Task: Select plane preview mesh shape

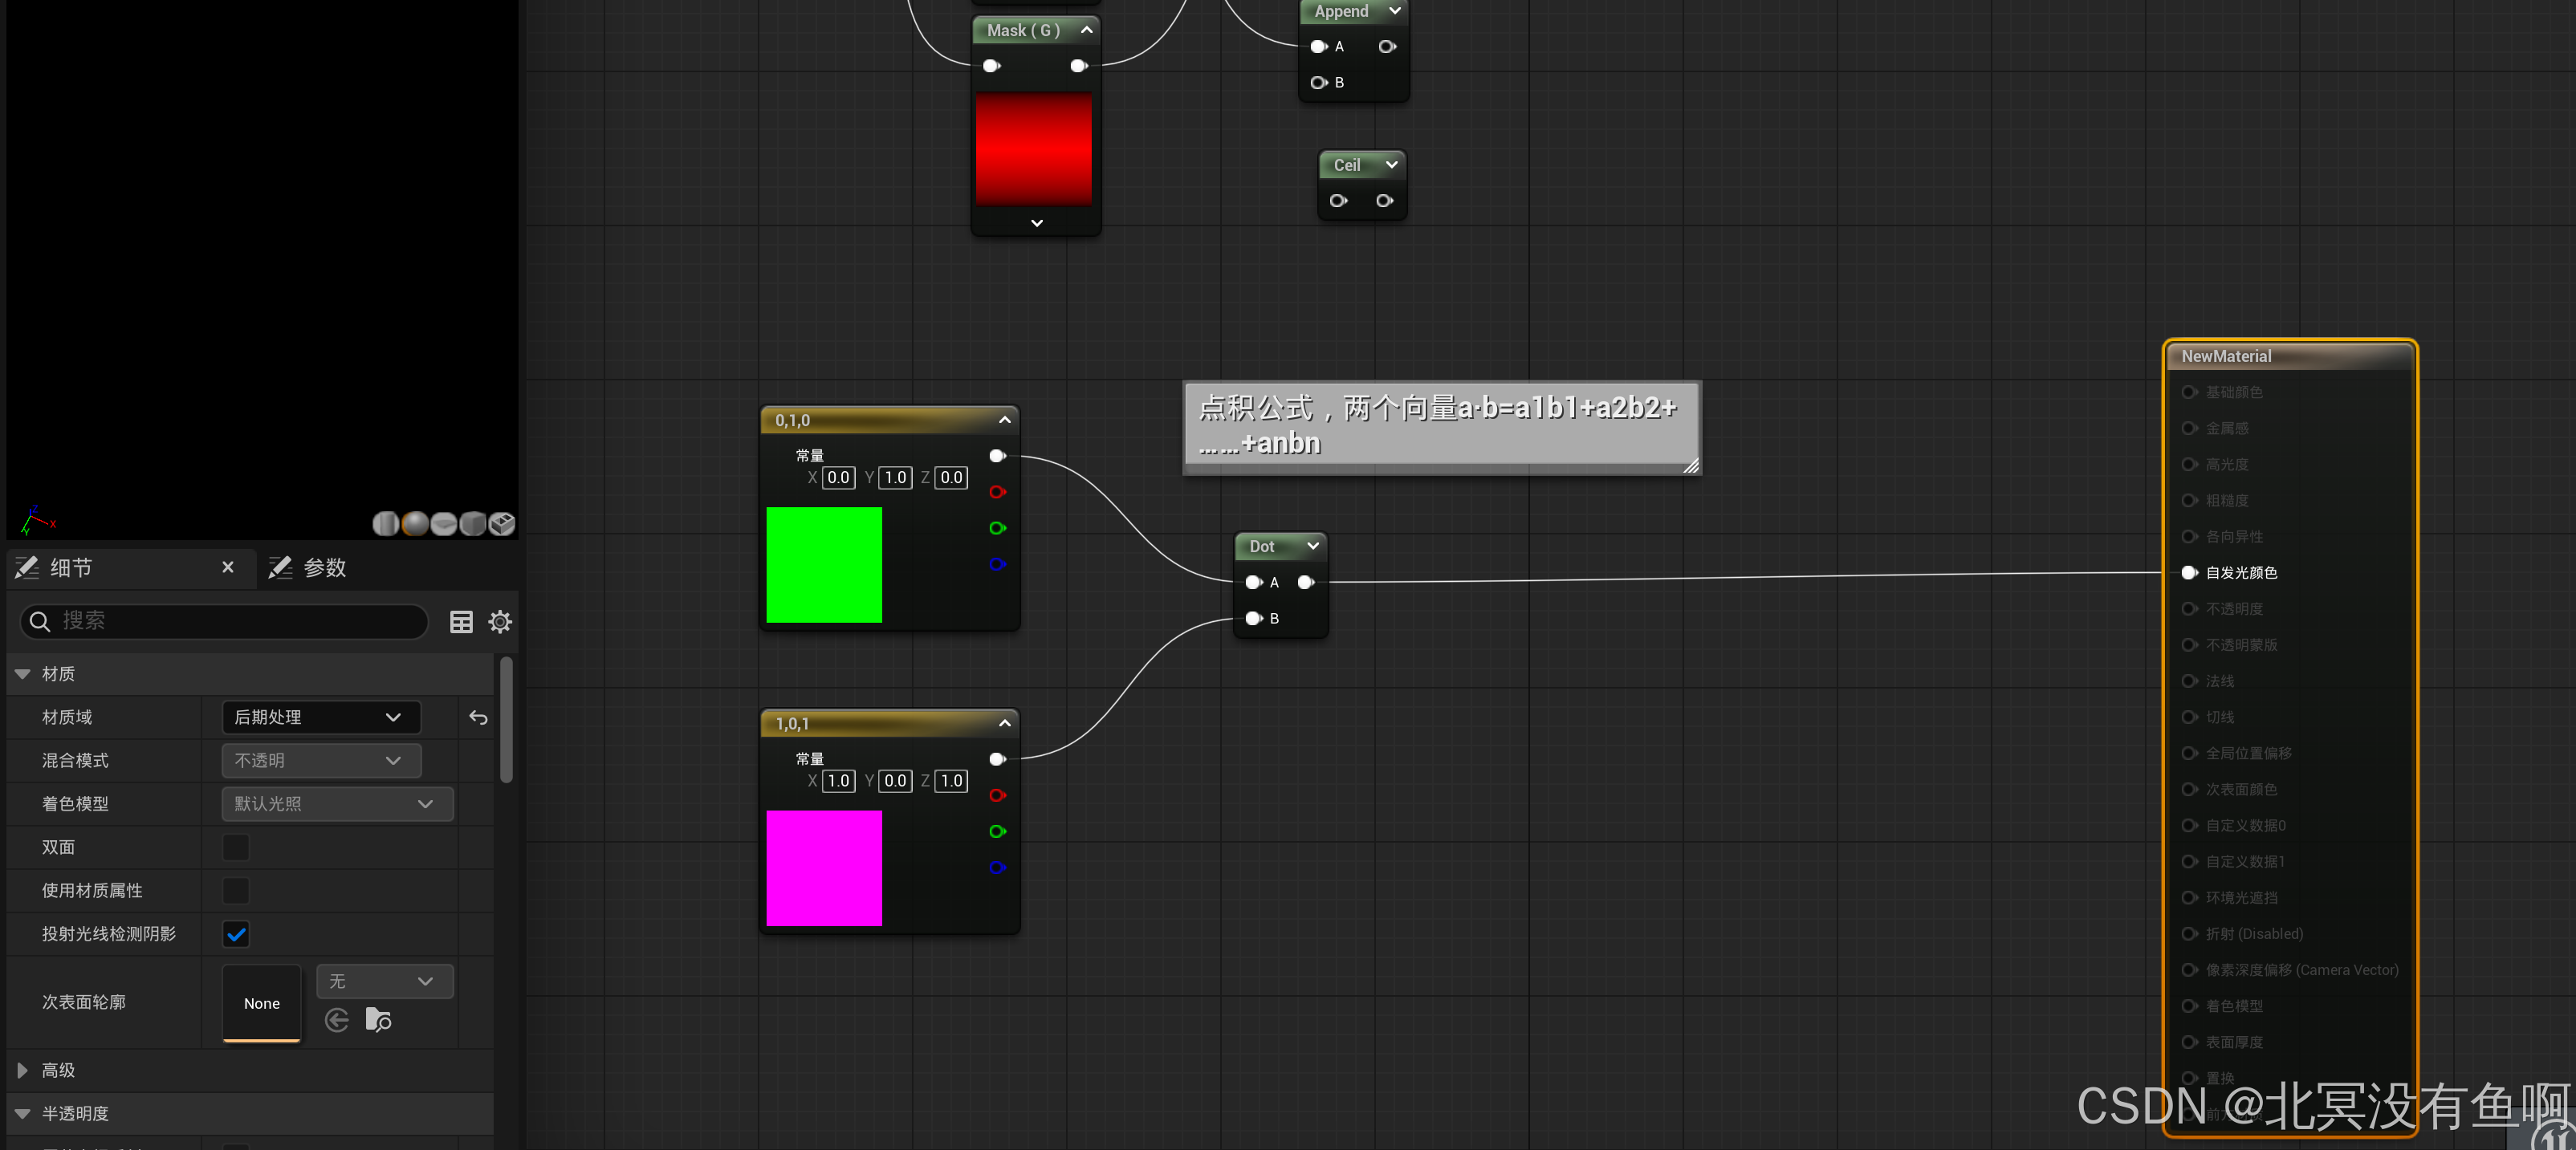Action: click(444, 523)
